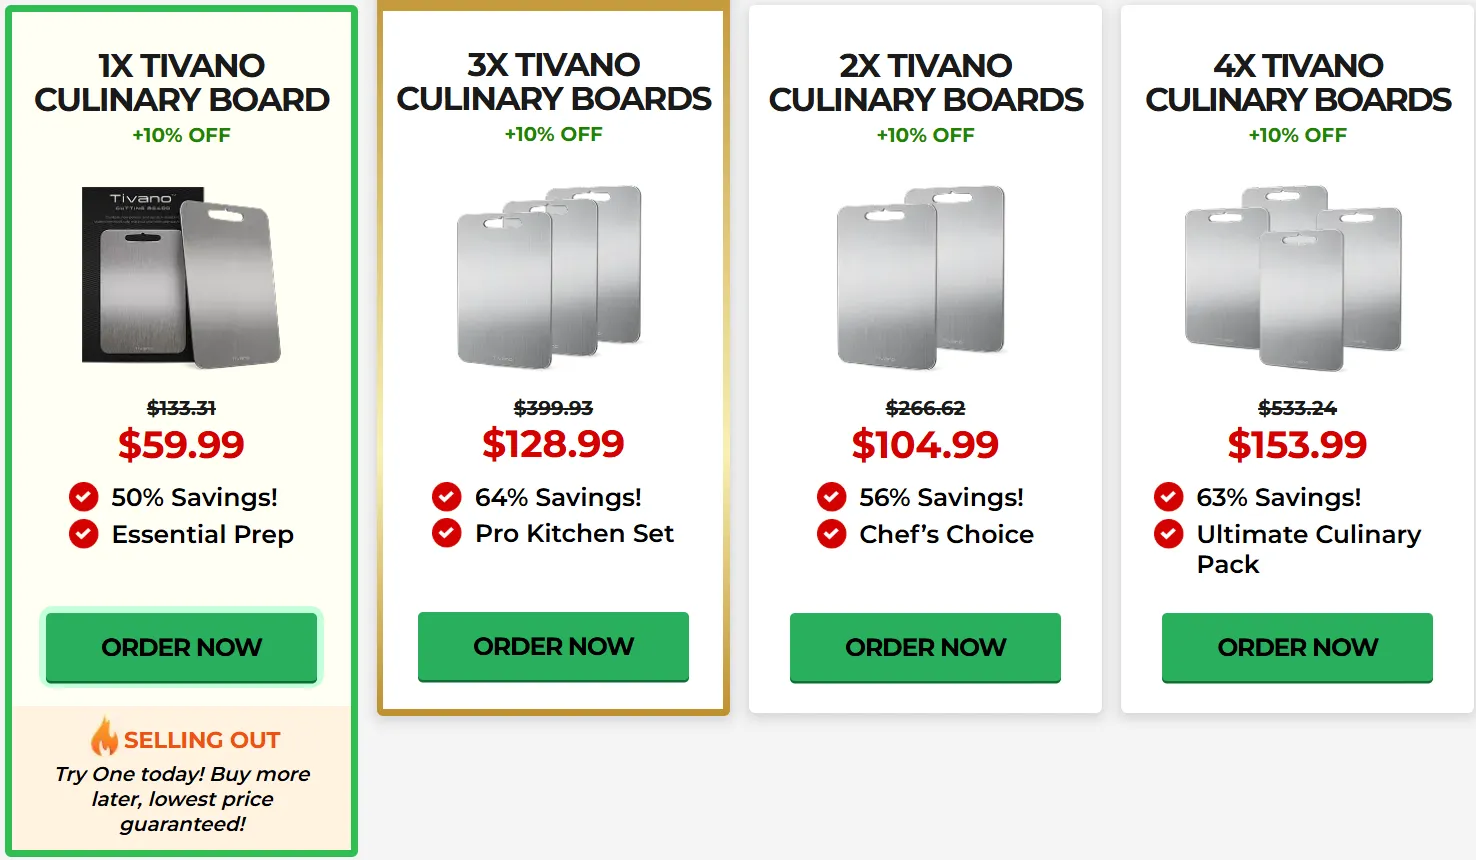Image resolution: width=1476 pixels, height=860 pixels.
Task: Click the red checkmark beside Ultimate Culinary Pack
Action: [x=1168, y=534]
